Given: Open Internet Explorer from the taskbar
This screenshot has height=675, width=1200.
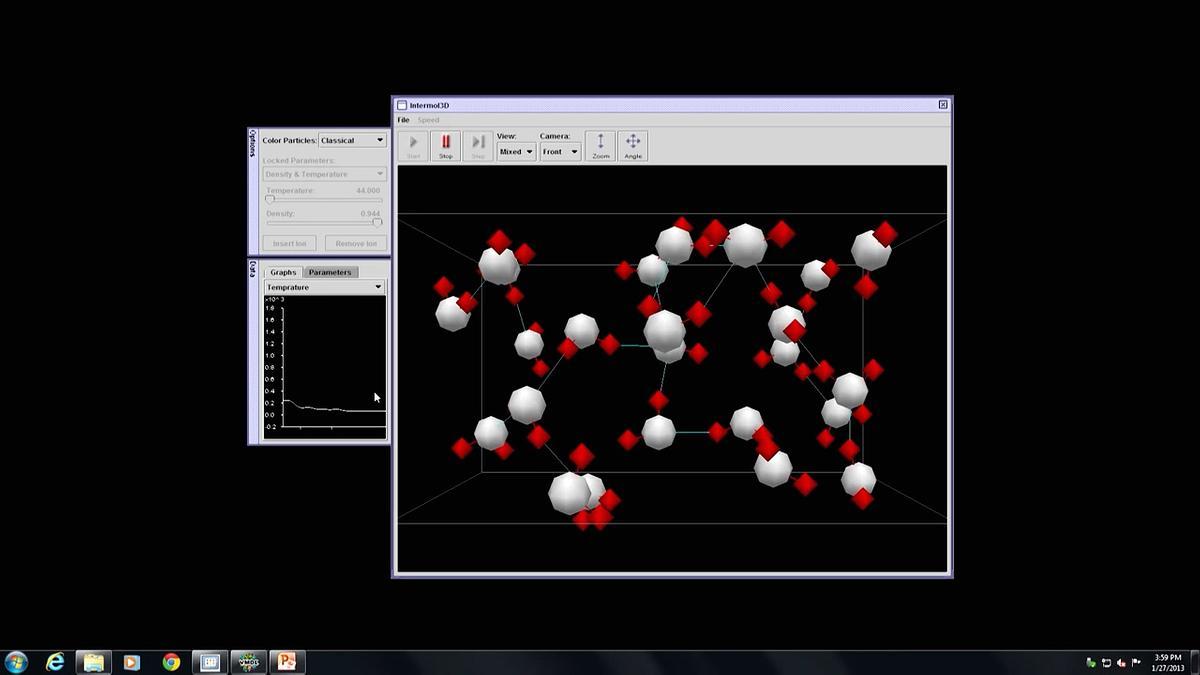Looking at the screenshot, I should tap(55, 662).
